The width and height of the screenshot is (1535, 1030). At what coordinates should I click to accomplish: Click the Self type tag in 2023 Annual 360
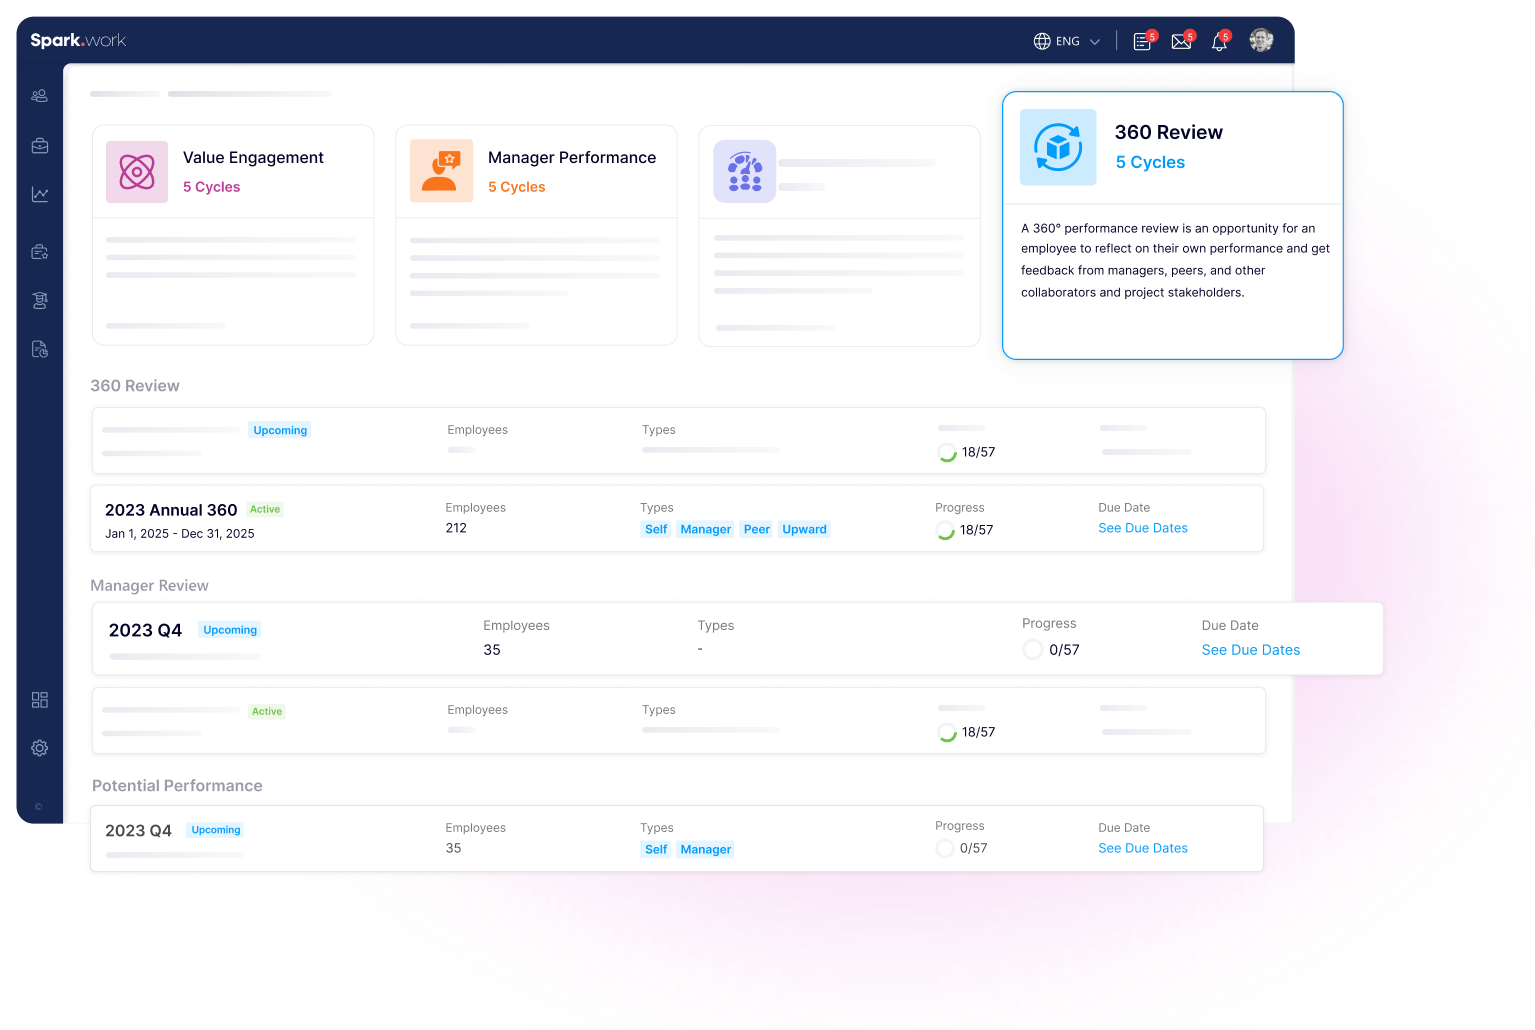[656, 529]
